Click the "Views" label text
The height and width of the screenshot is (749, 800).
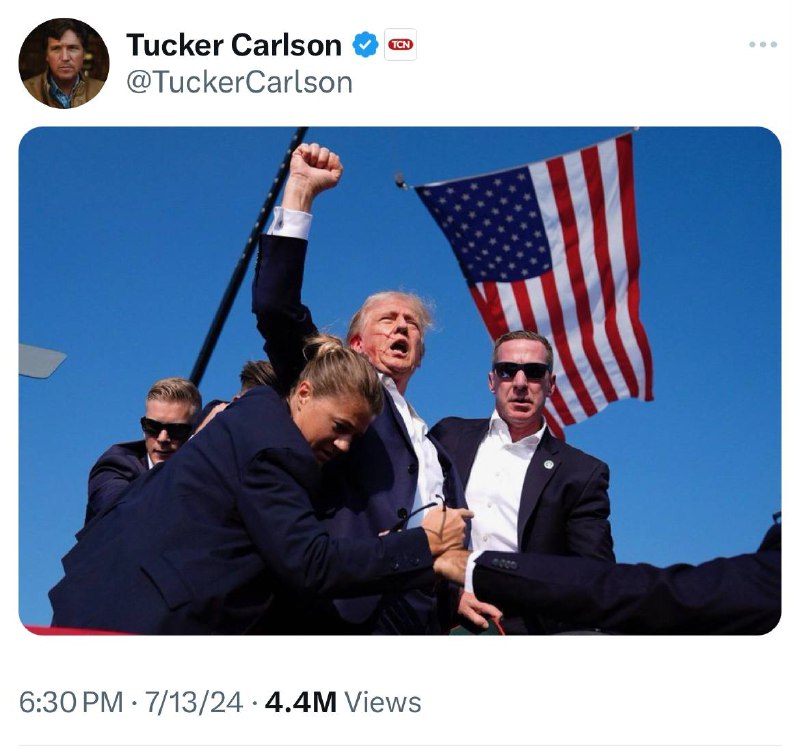coord(383,702)
